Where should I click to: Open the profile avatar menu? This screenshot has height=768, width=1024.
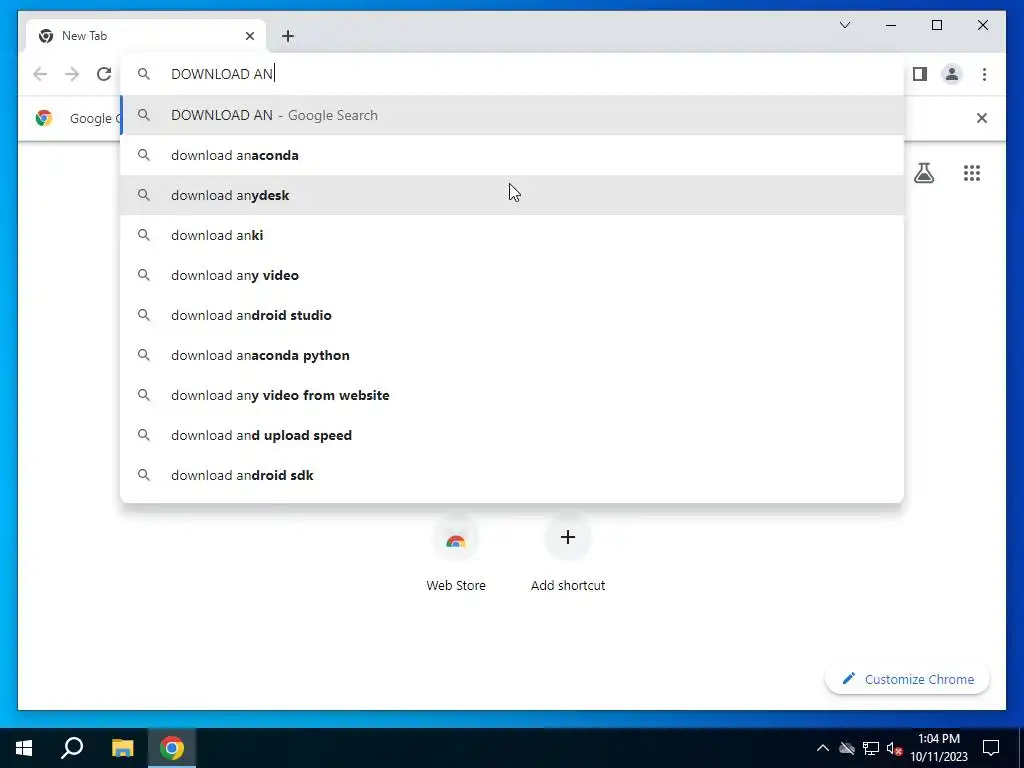coord(952,74)
